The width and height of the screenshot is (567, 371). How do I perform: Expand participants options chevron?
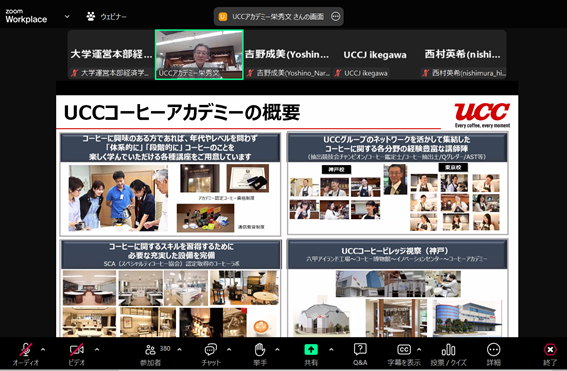(179, 350)
